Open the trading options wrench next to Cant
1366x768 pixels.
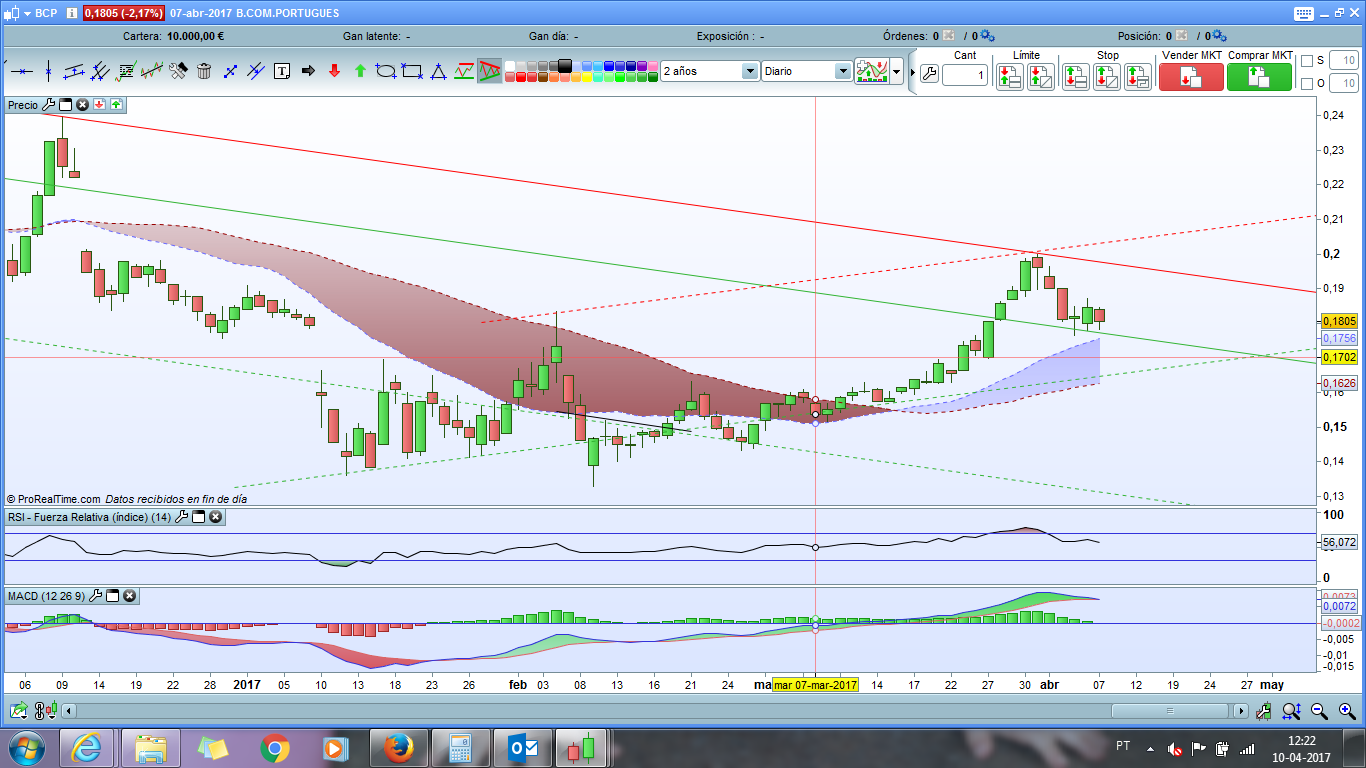point(929,74)
